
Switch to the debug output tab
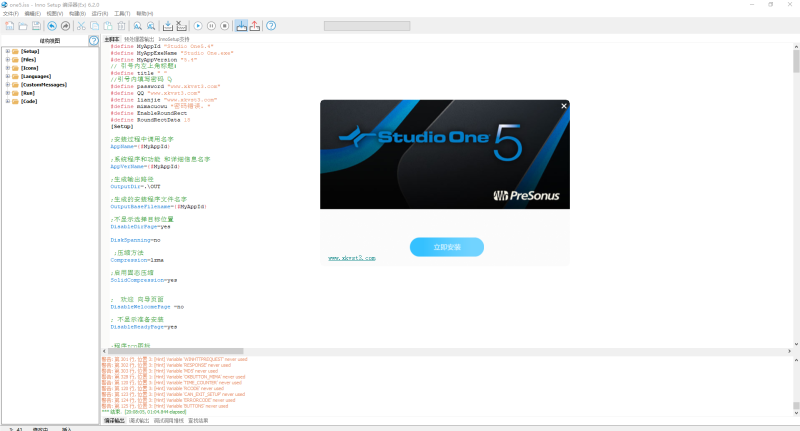point(139,421)
